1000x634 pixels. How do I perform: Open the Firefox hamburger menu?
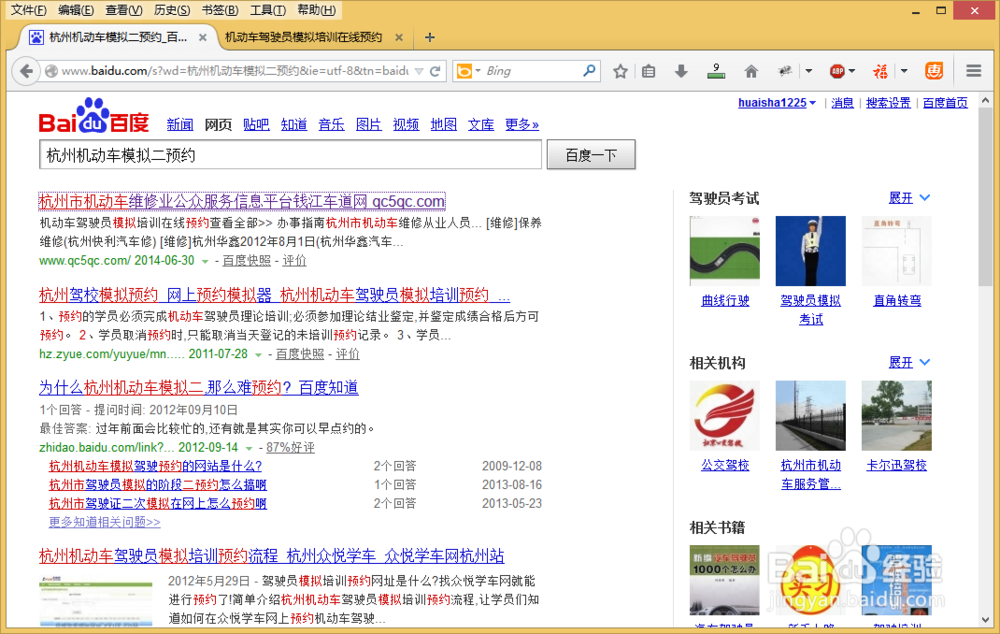(x=973, y=71)
